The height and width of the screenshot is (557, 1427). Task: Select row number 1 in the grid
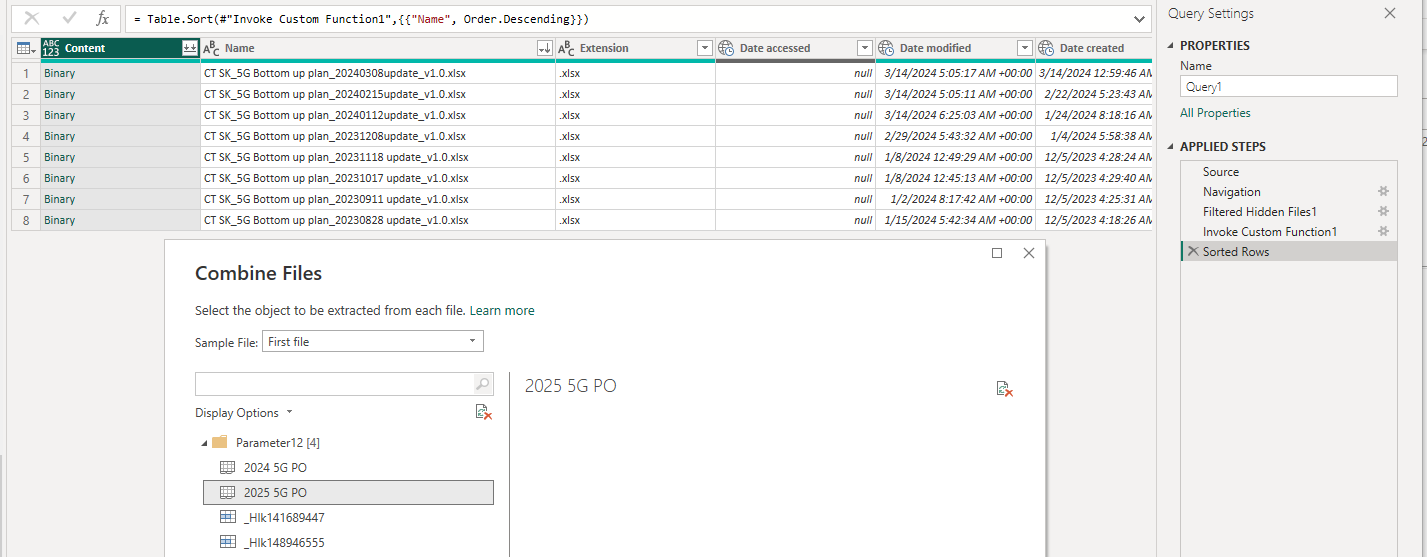tap(26, 73)
